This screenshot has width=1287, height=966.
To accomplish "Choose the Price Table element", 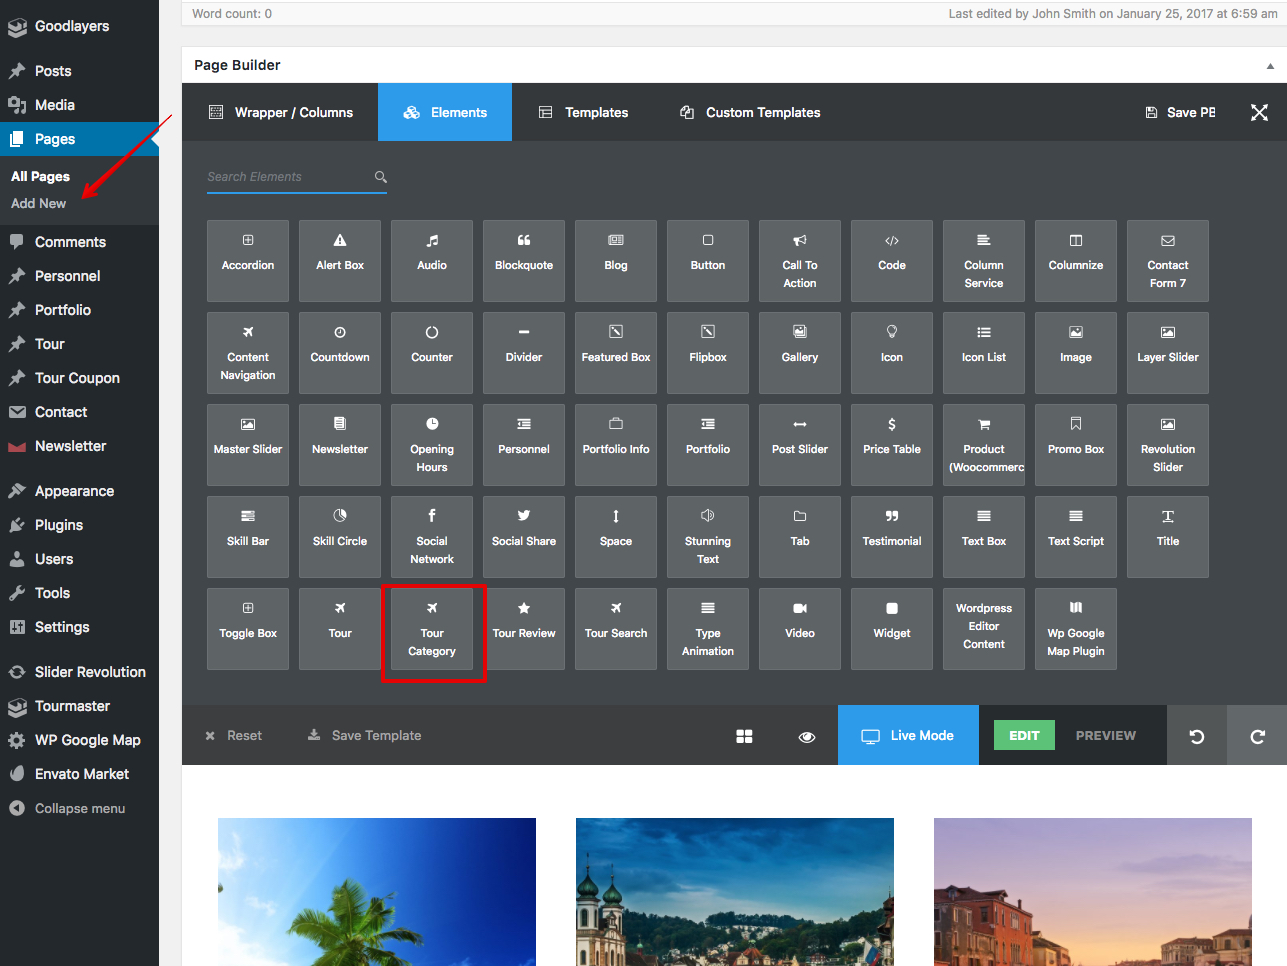I will 892,445.
